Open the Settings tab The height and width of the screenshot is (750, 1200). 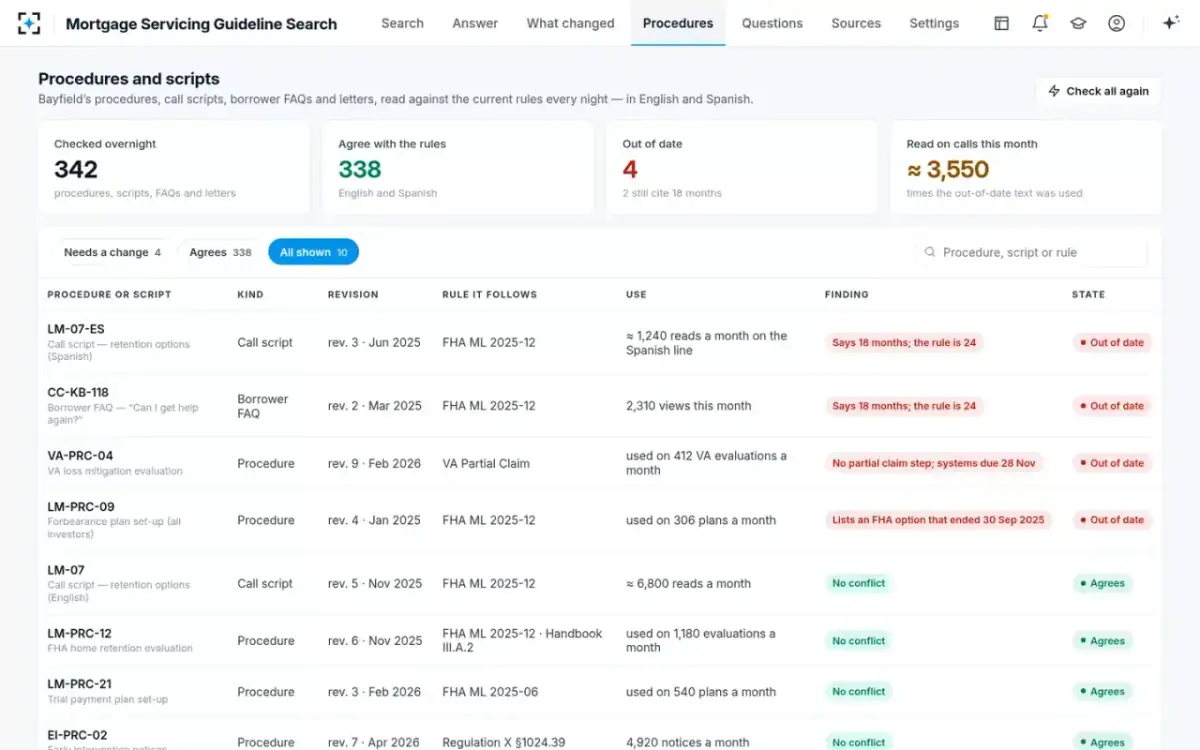pos(934,23)
